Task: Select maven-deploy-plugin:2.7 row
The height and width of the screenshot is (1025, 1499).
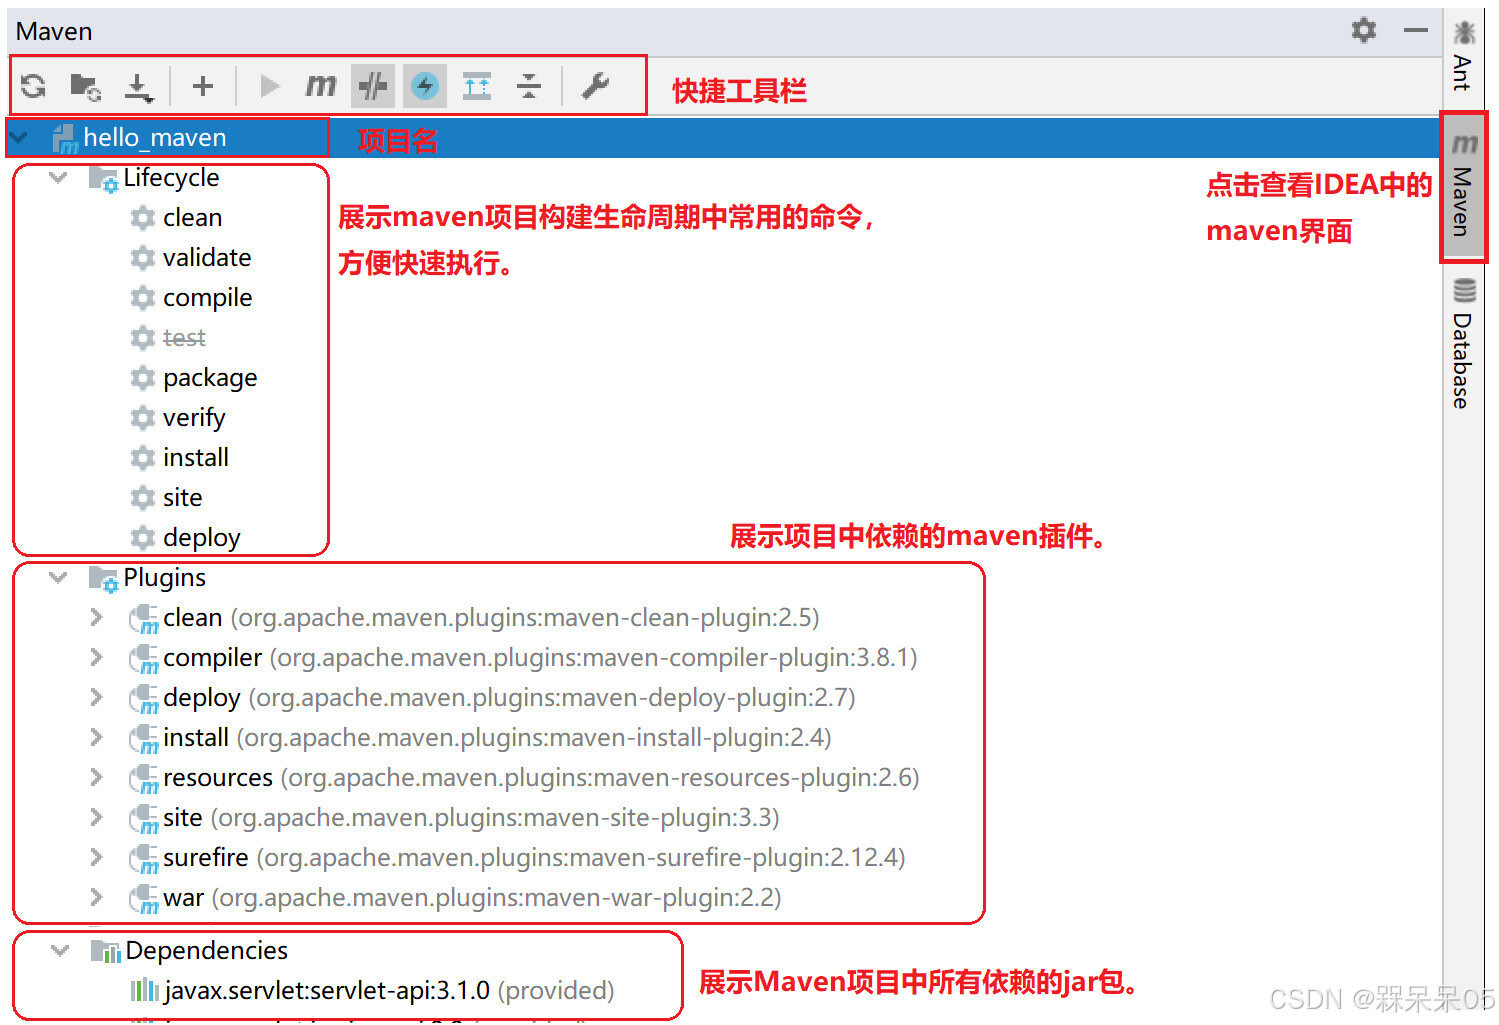Action: point(509,698)
